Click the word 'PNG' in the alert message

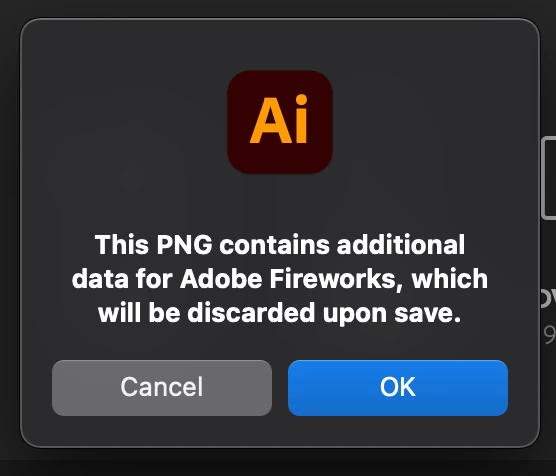(x=184, y=244)
